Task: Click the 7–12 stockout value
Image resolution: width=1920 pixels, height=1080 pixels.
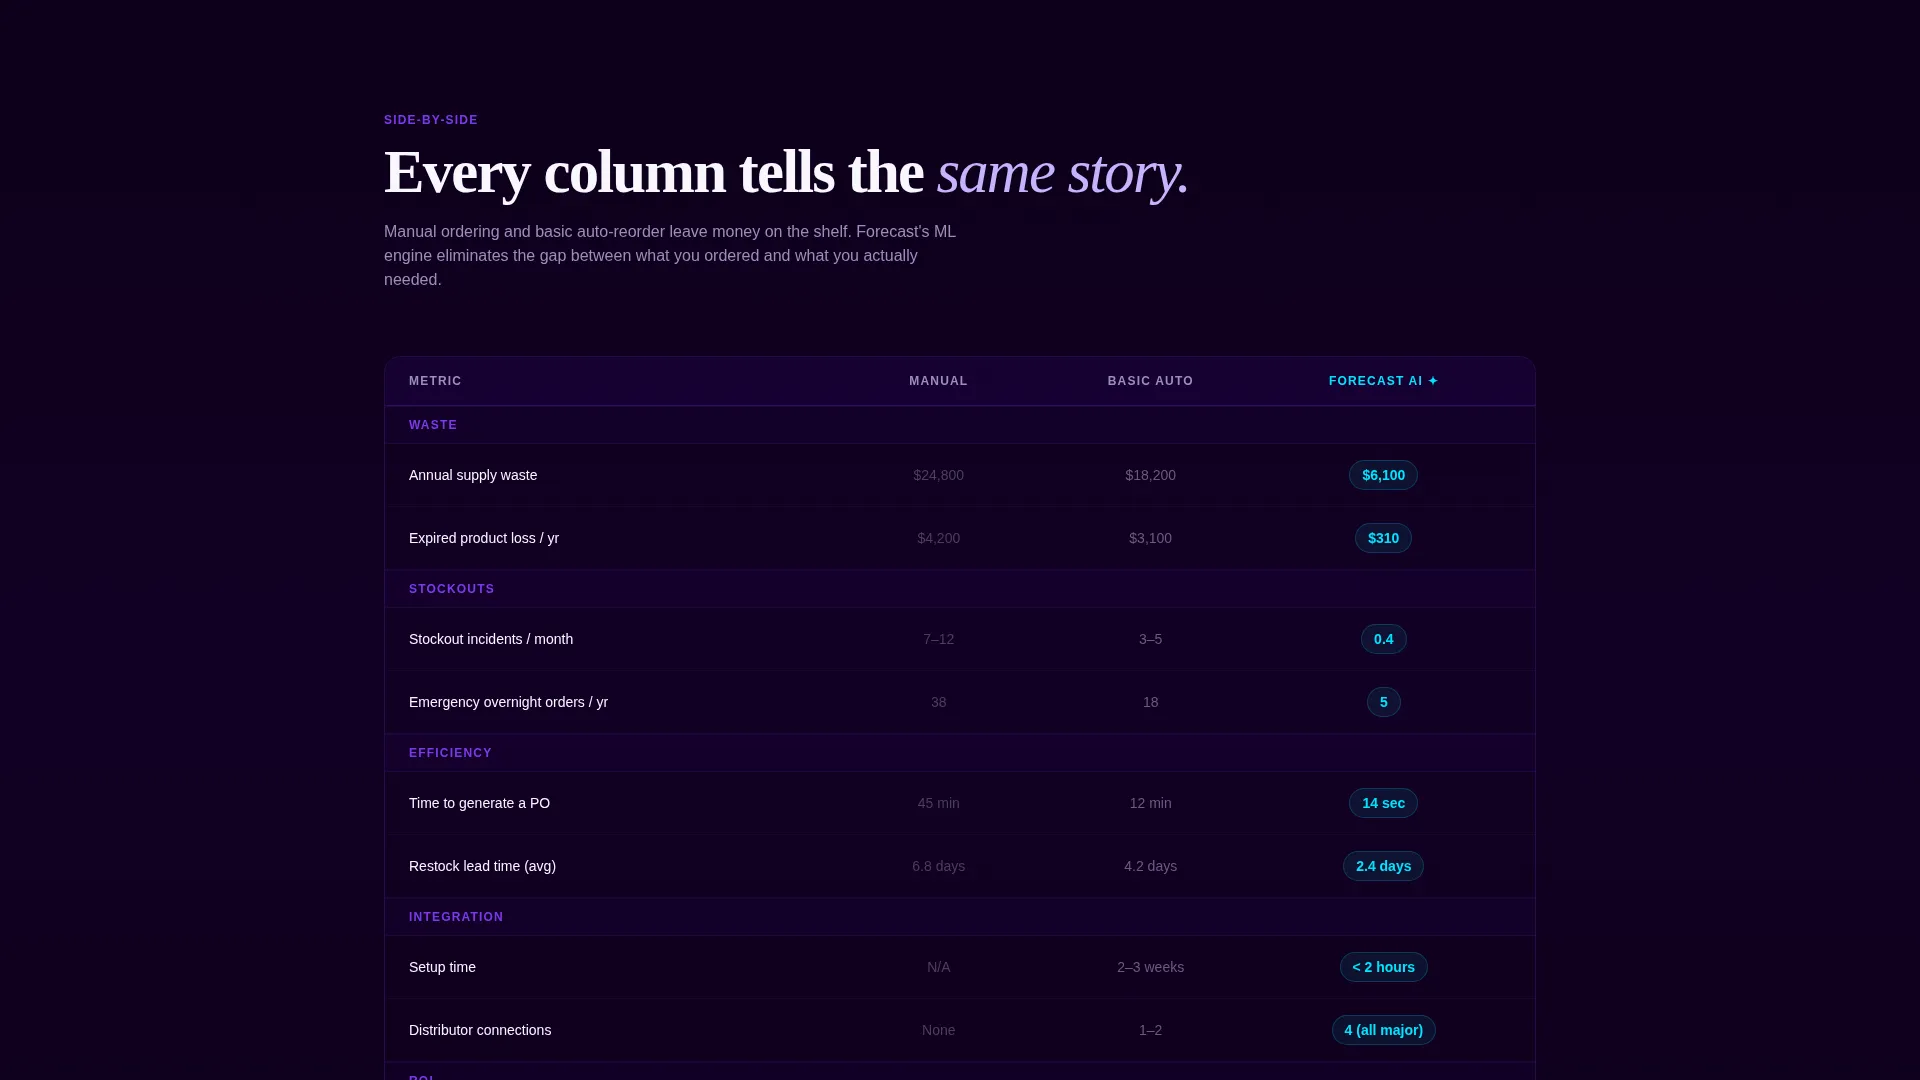Action: 938,639
